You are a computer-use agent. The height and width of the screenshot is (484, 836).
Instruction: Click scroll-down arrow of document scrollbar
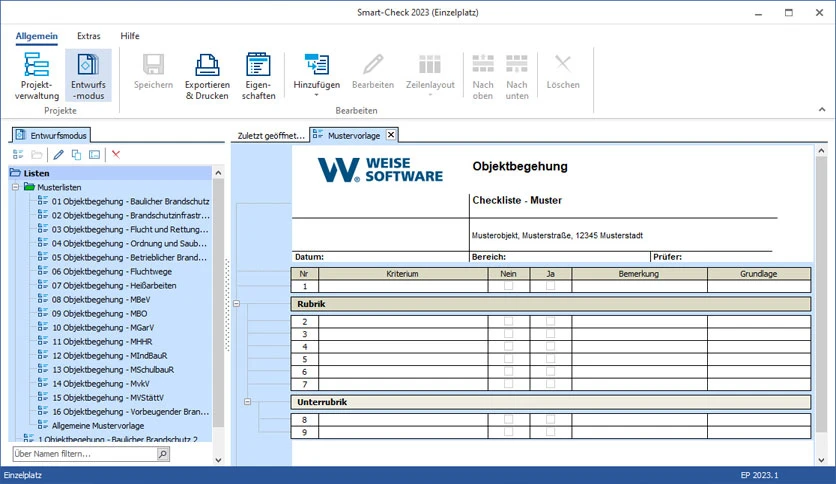[822, 459]
